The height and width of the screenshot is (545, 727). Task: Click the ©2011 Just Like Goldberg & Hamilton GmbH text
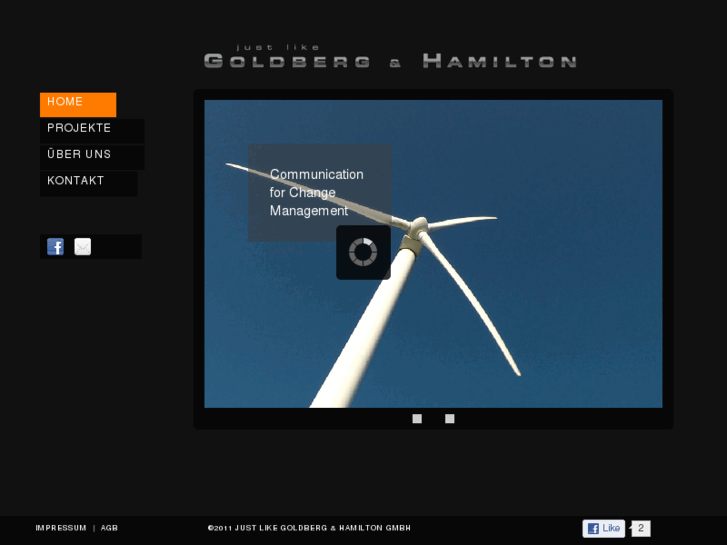point(309,528)
